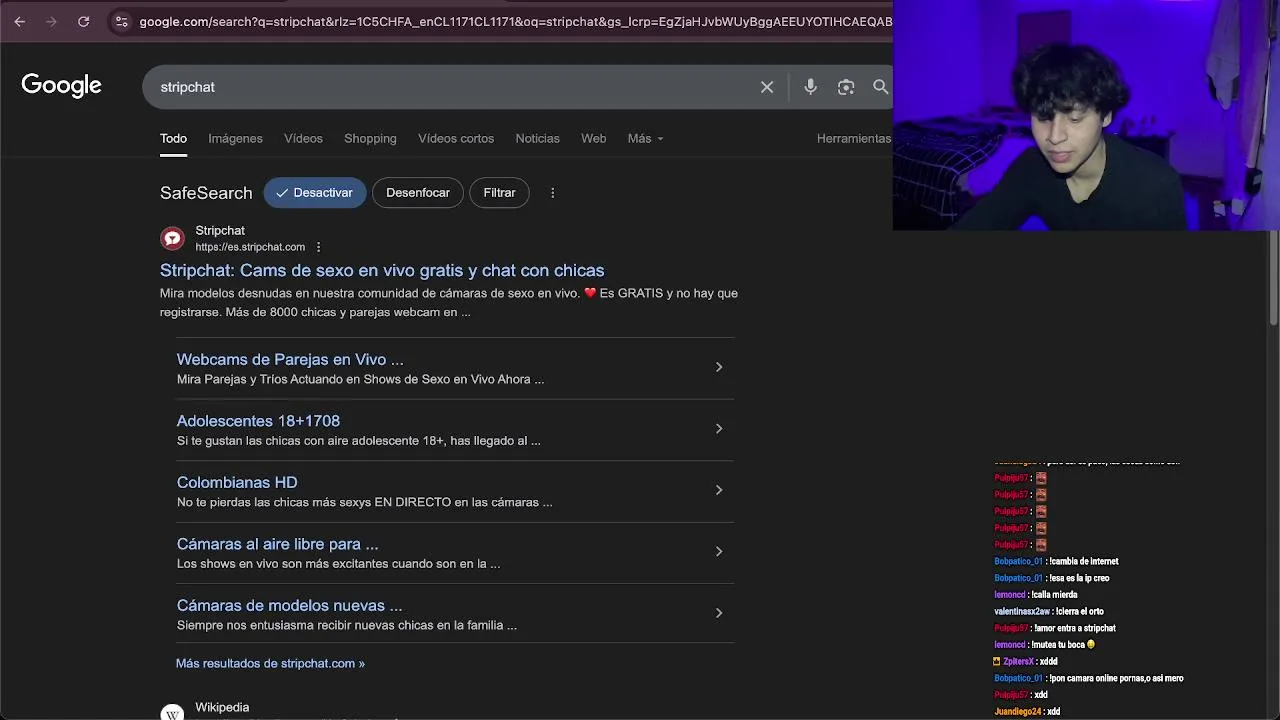The height and width of the screenshot is (720, 1280).
Task: Open Más resultados de stripchat.com link
Action: coord(270,663)
